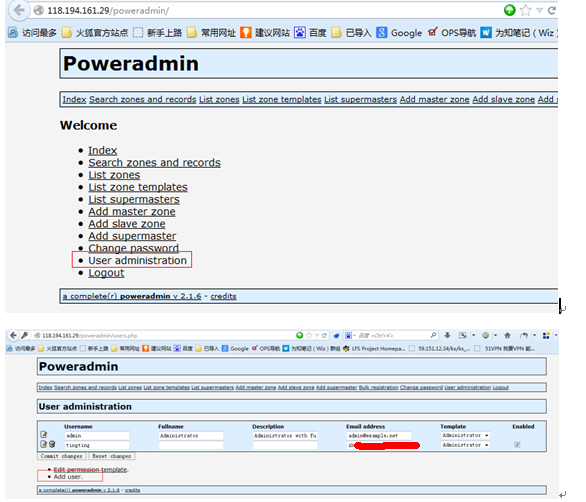Screen dimensions: 586x502
Task: Click the 'Add user' link
Action: [x=68, y=477]
